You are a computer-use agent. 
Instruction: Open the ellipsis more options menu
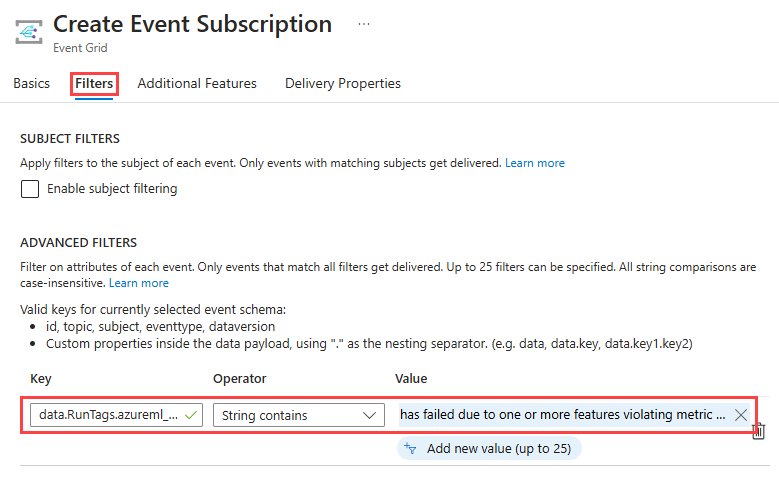click(x=364, y=24)
